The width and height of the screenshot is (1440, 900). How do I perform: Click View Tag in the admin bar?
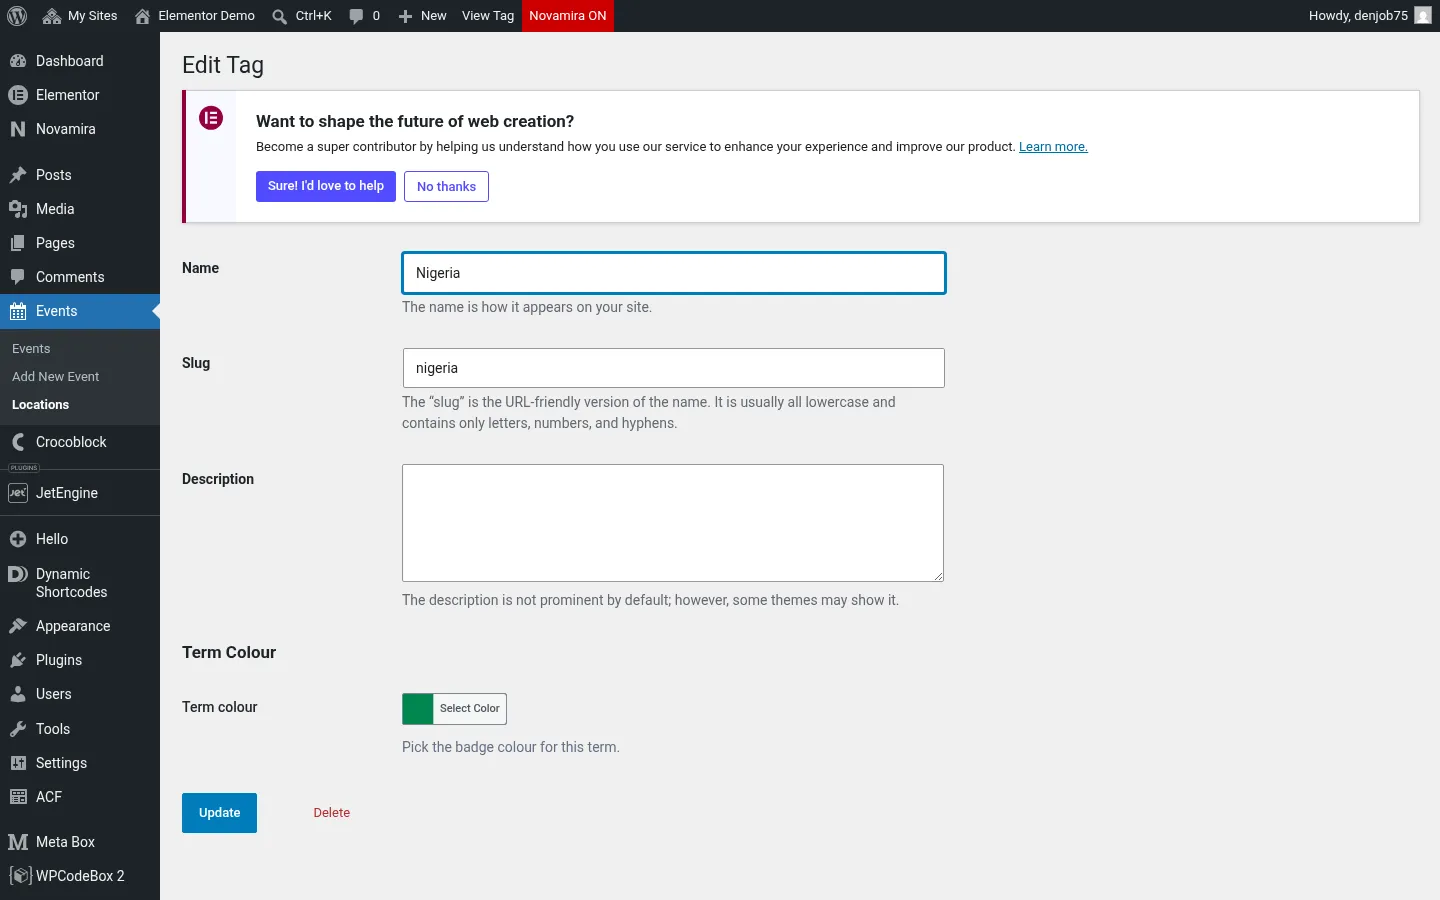point(488,16)
